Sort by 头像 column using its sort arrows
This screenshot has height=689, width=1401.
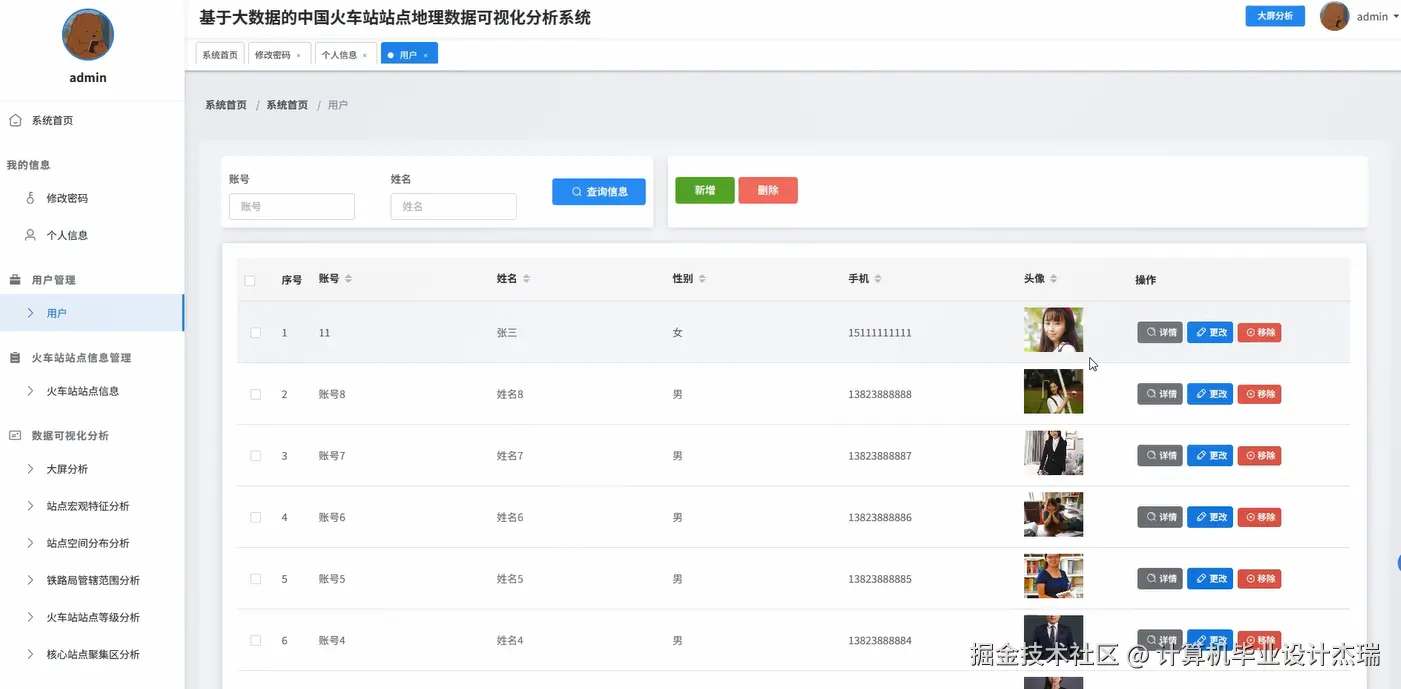click(1054, 279)
